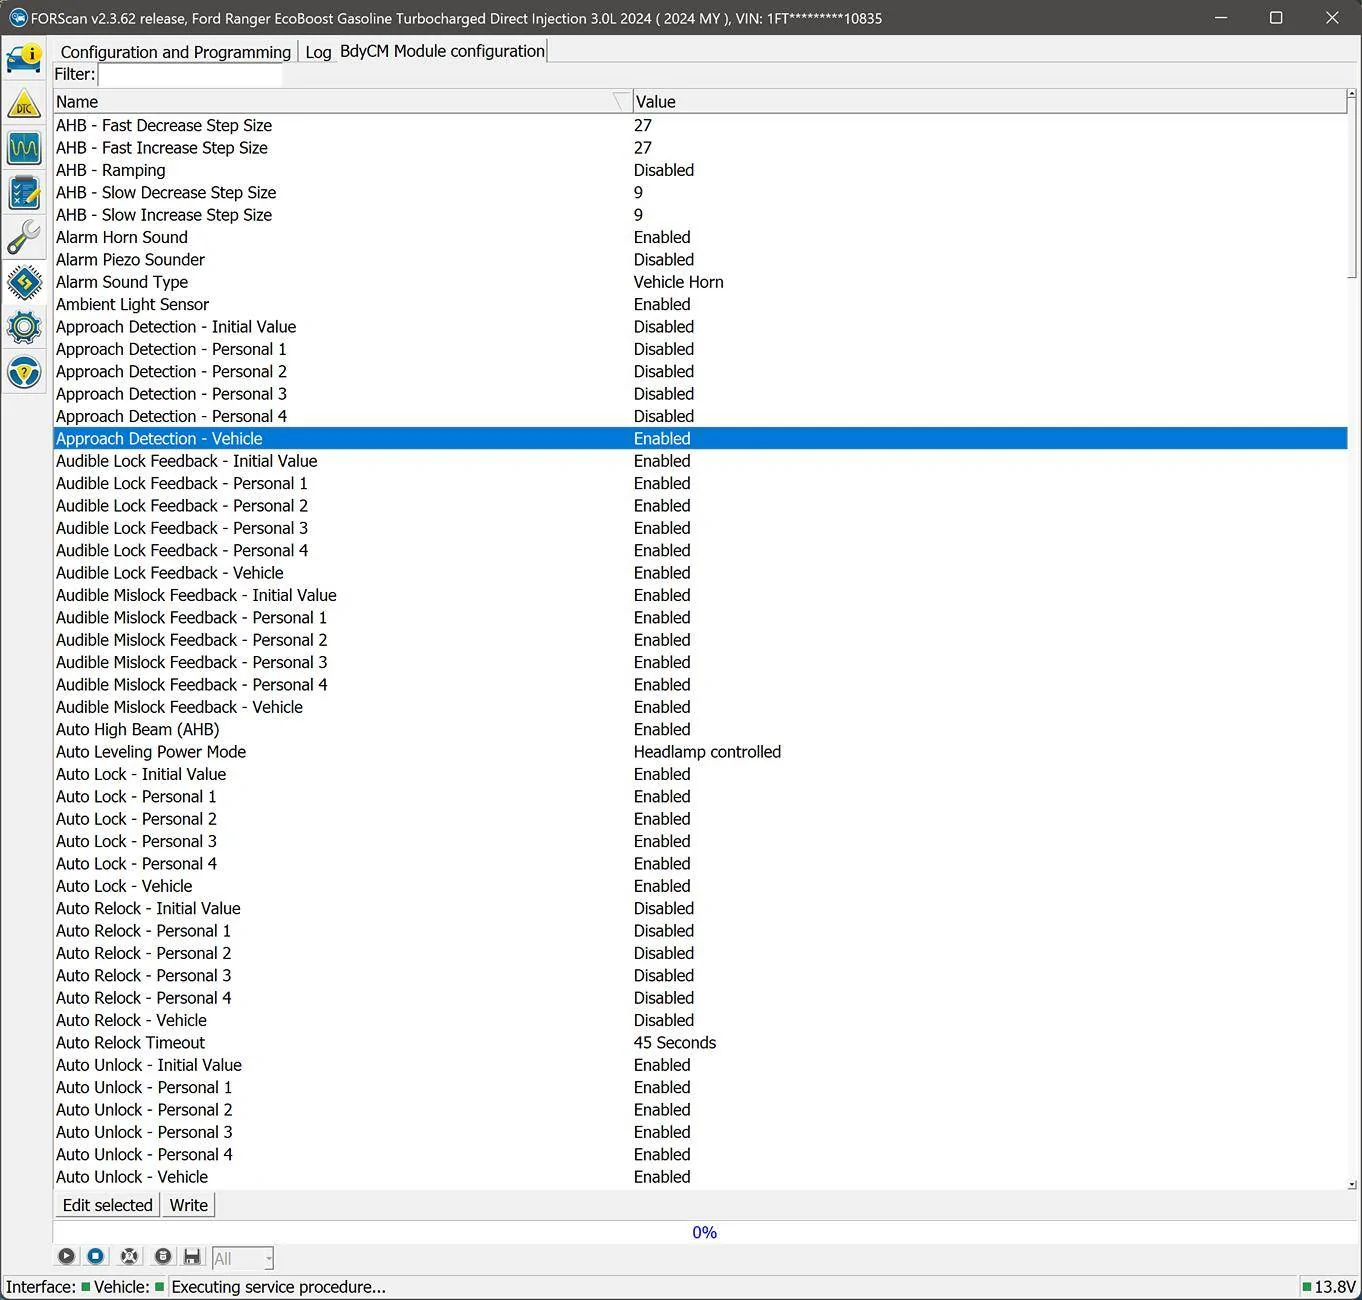
Task: Click the Write button
Action: pos(189,1205)
